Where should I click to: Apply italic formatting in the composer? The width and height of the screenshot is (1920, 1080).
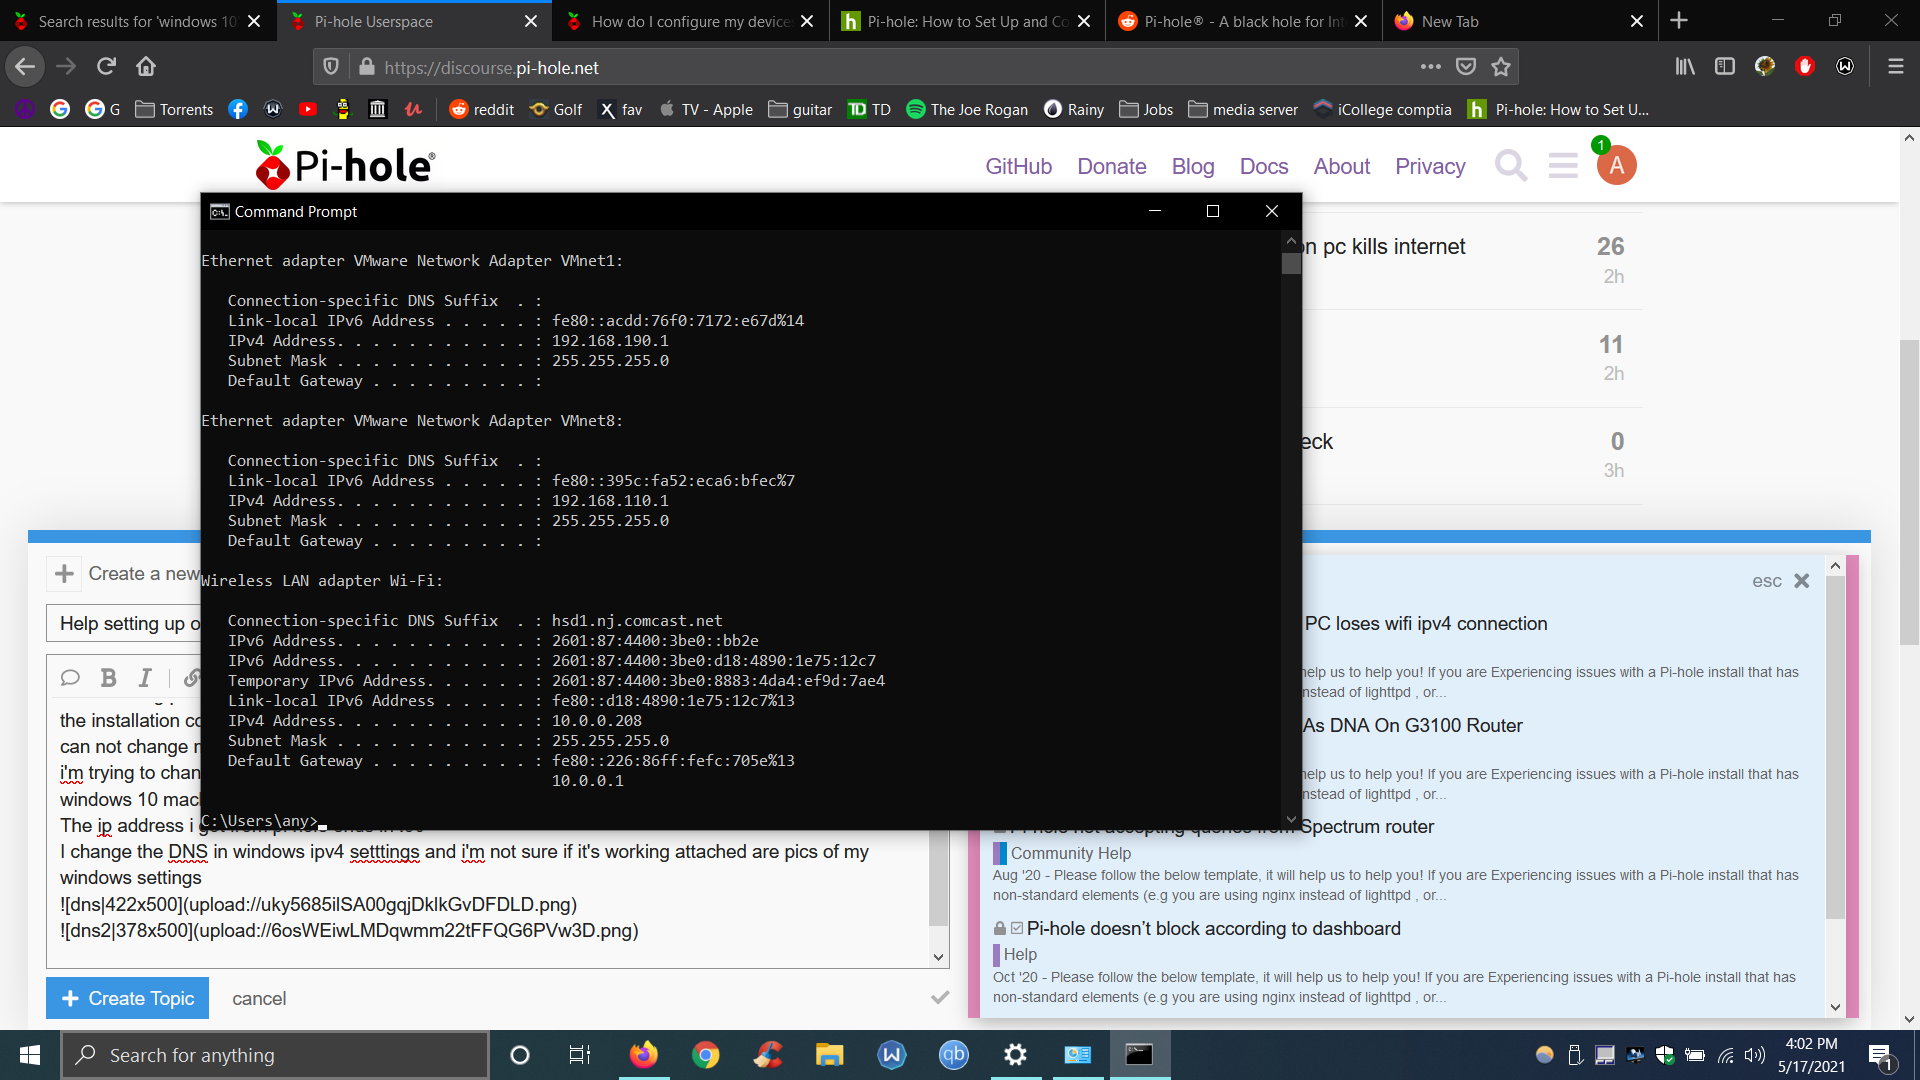[x=145, y=678]
